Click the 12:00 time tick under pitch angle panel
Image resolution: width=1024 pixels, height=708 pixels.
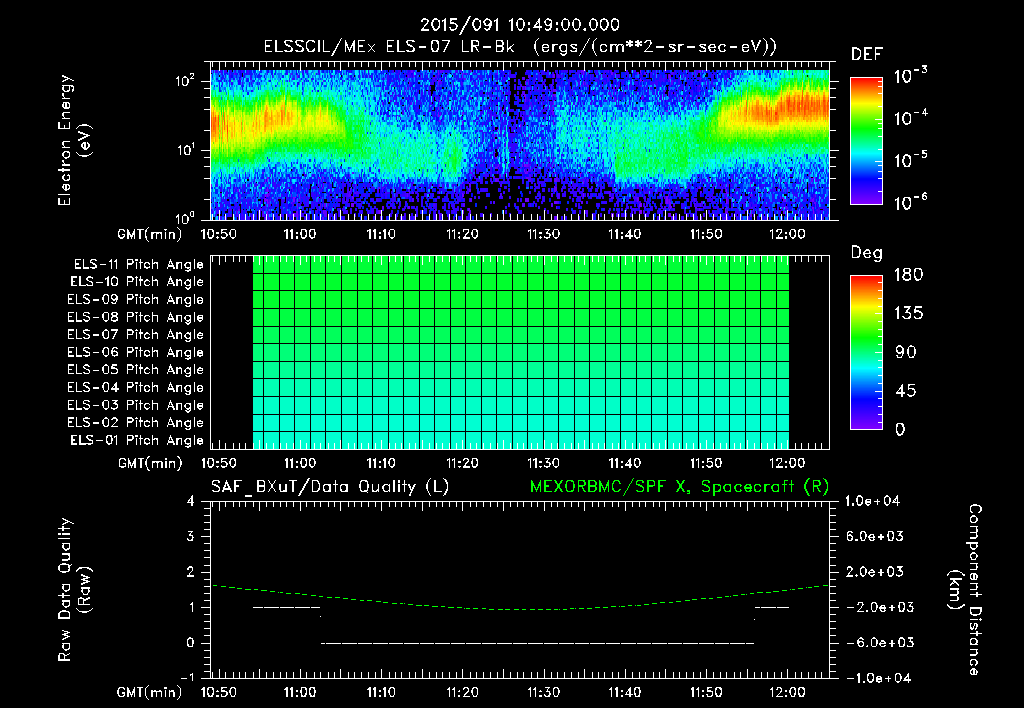(x=787, y=464)
